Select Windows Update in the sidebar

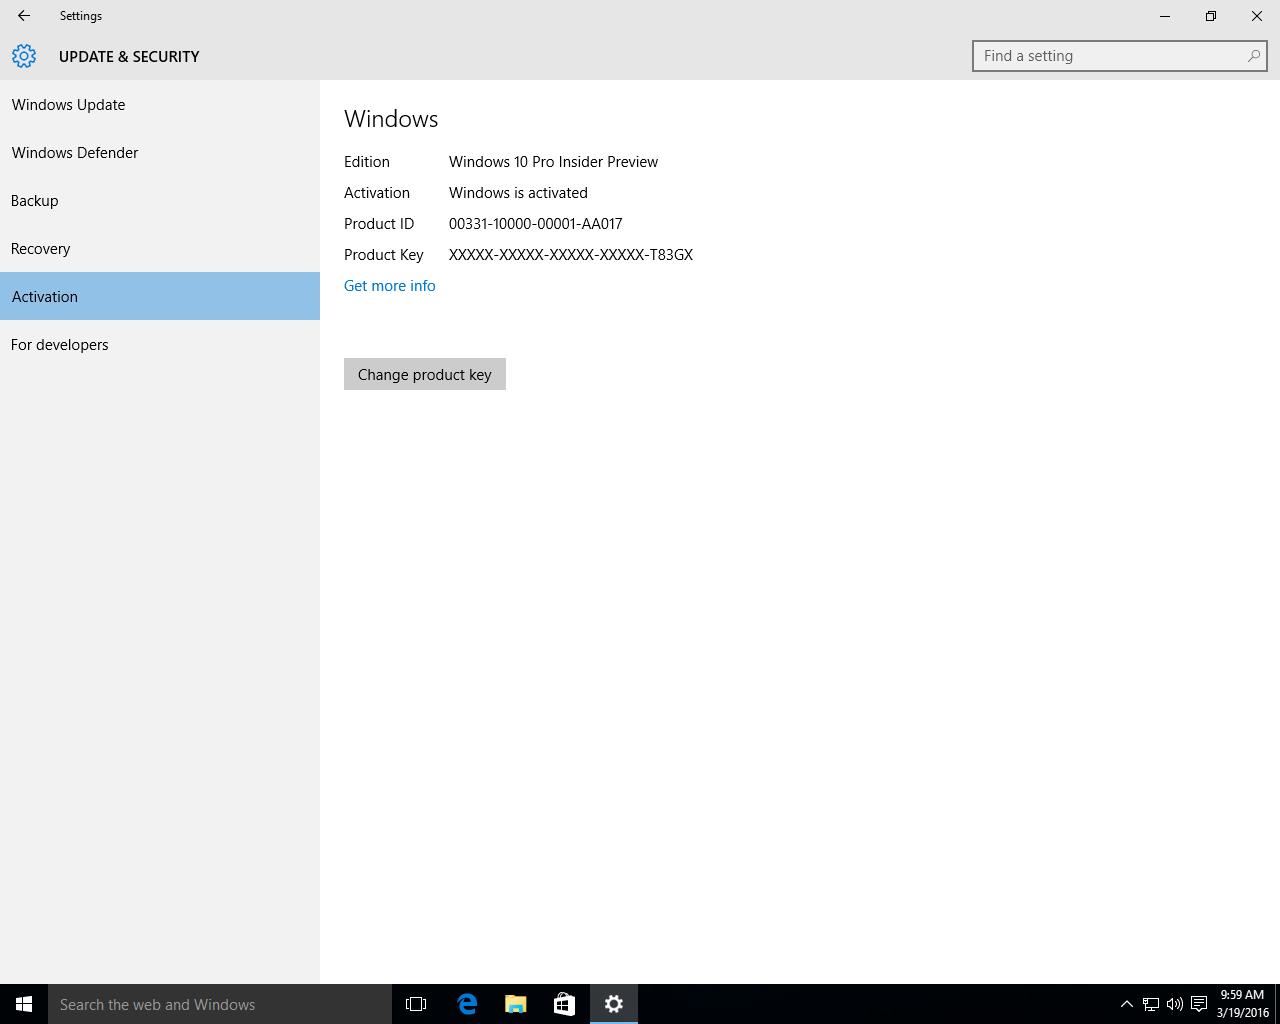coord(160,104)
